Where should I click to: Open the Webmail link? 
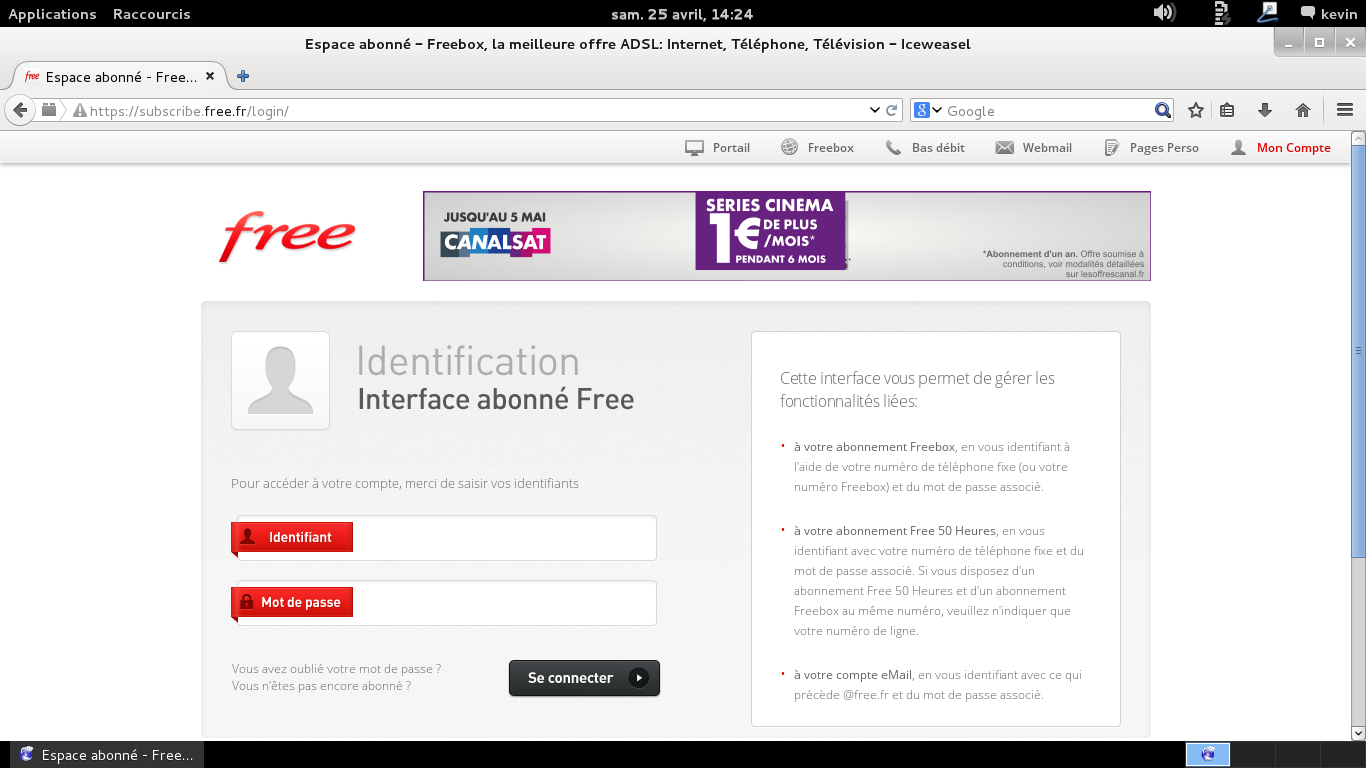pyautogui.click(x=1033, y=148)
